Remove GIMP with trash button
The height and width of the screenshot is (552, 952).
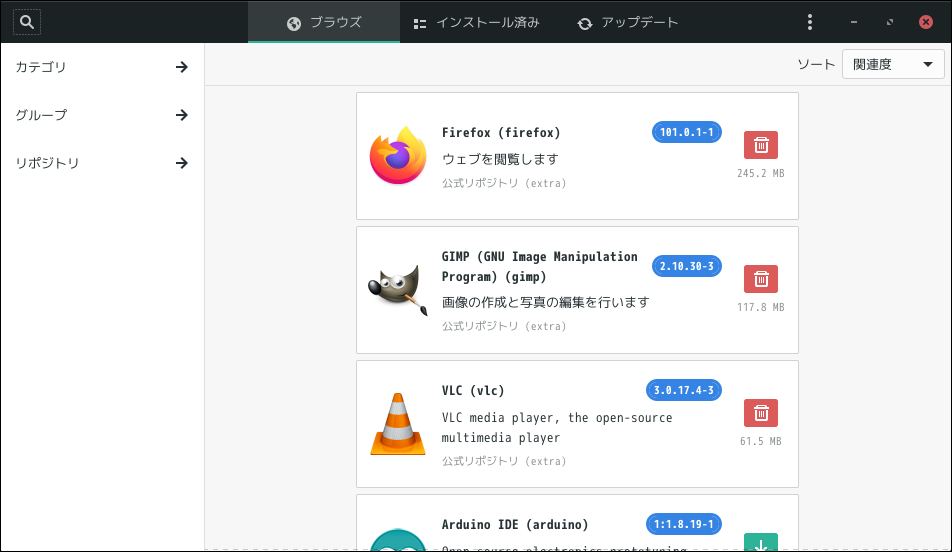pos(761,279)
